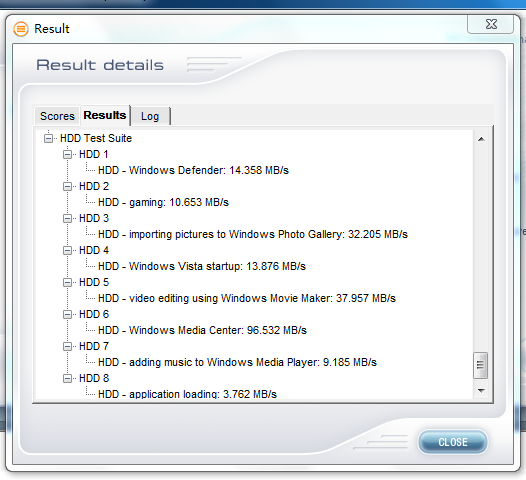Select the HDD 5 tree item

coord(94,282)
